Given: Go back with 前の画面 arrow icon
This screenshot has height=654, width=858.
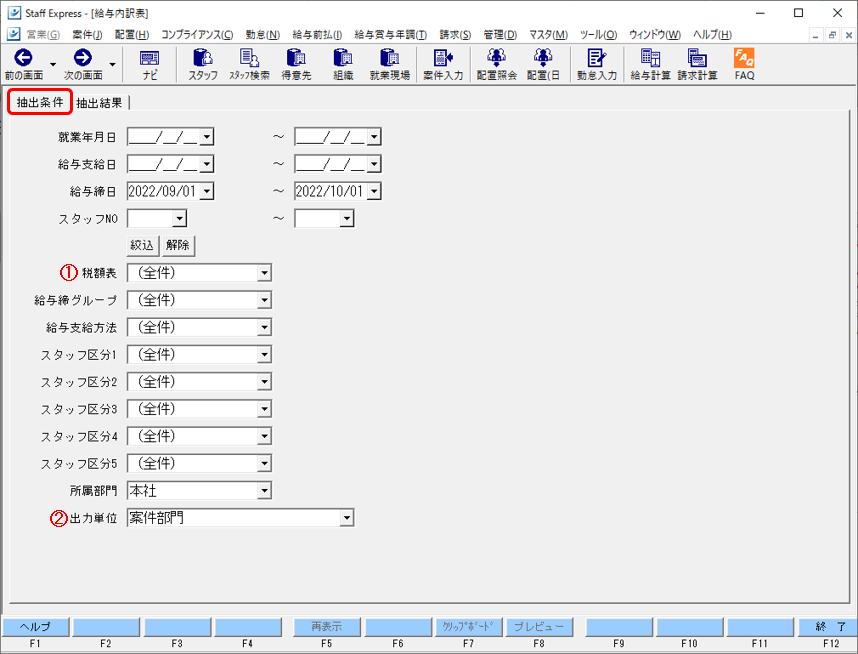Looking at the screenshot, I should click(23, 57).
